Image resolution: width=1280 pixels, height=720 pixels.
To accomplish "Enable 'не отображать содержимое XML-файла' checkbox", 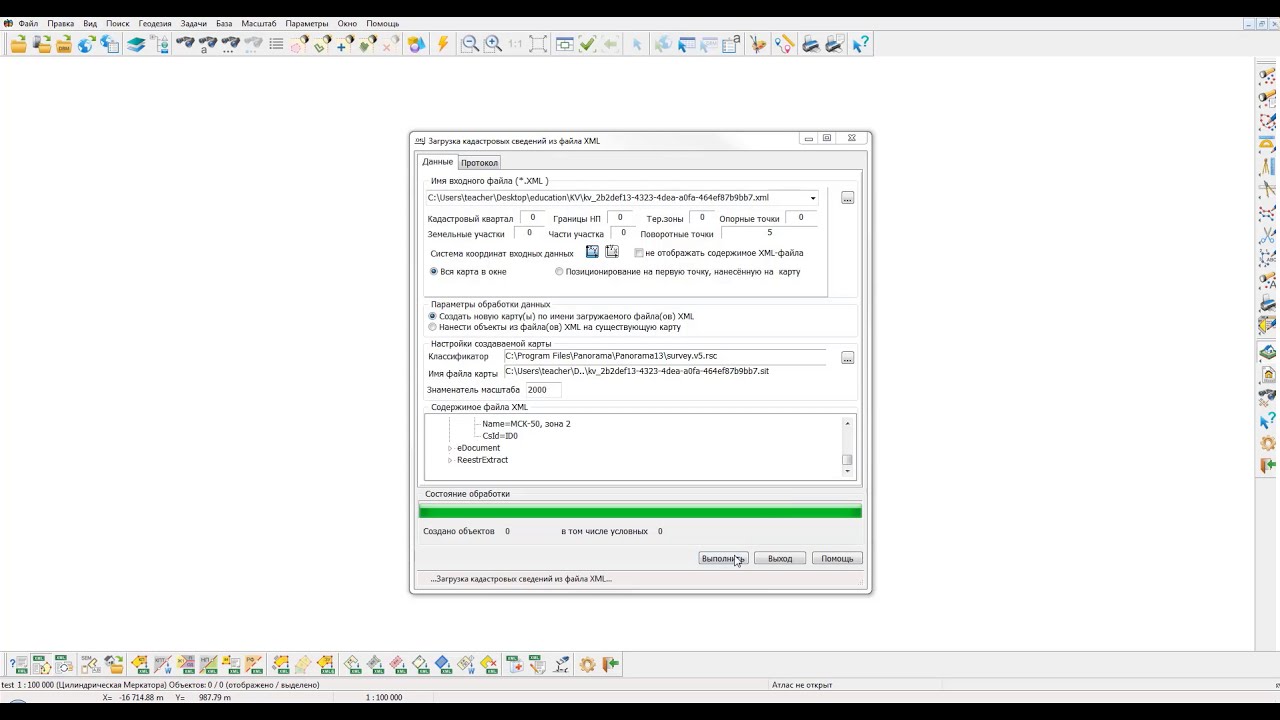I will [x=639, y=253].
